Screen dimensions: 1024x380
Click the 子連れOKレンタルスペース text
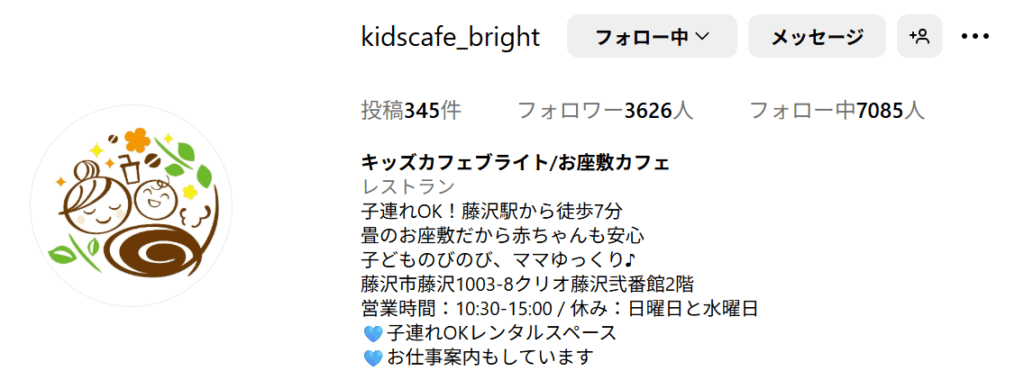(x=501, y=333)
